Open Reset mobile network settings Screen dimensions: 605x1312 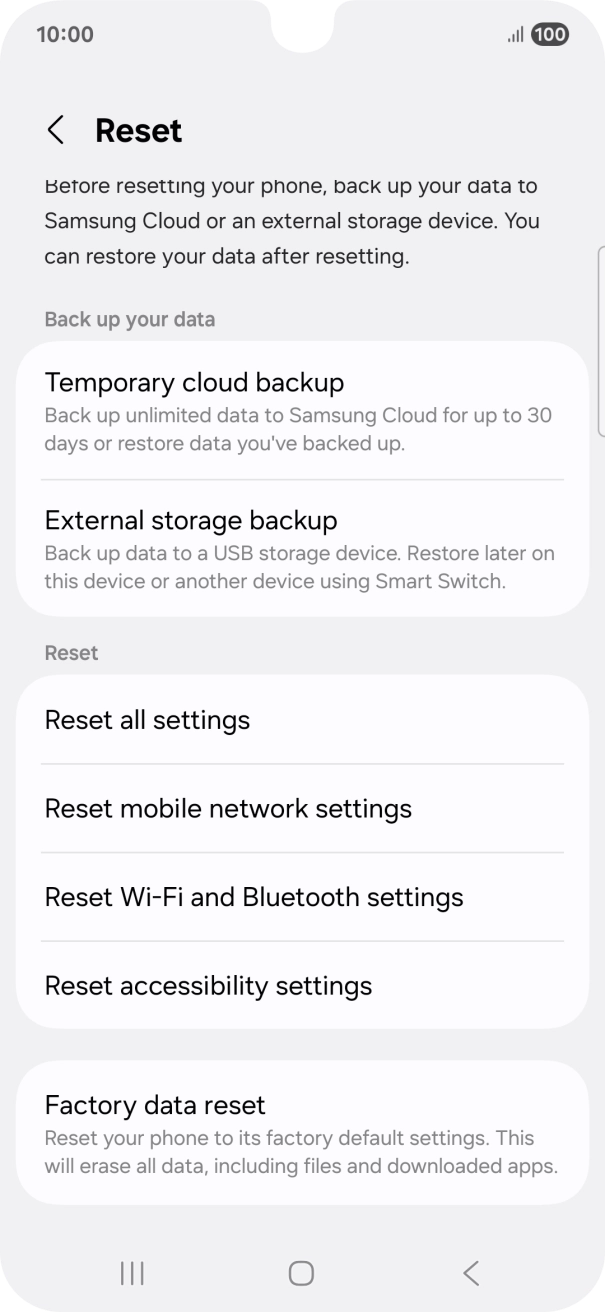[302, 808]
